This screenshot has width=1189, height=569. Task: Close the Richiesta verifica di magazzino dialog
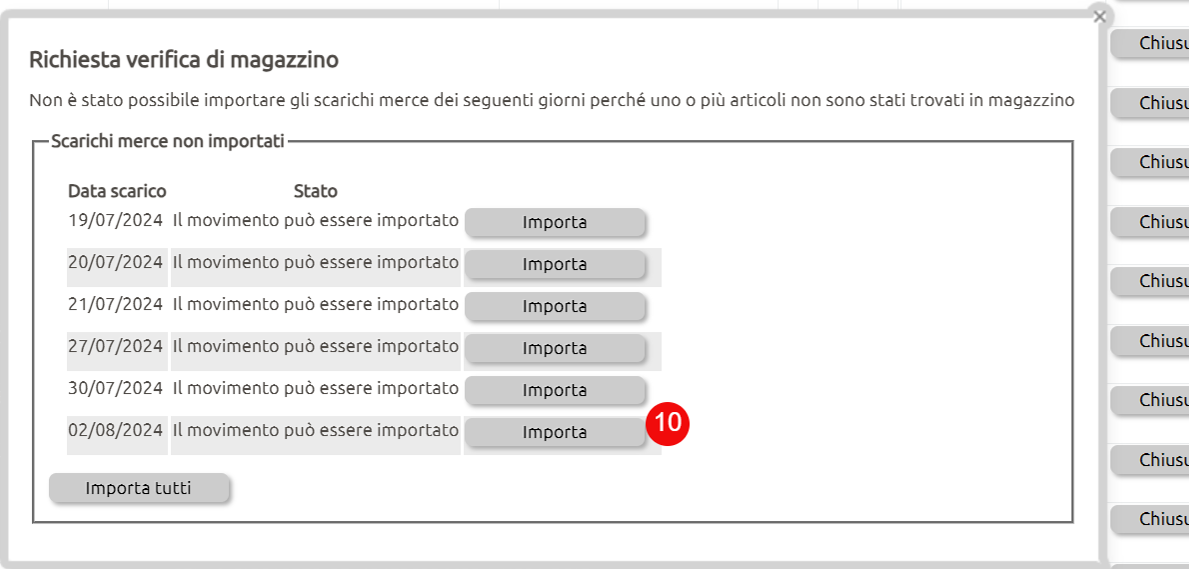(1100, 17)
